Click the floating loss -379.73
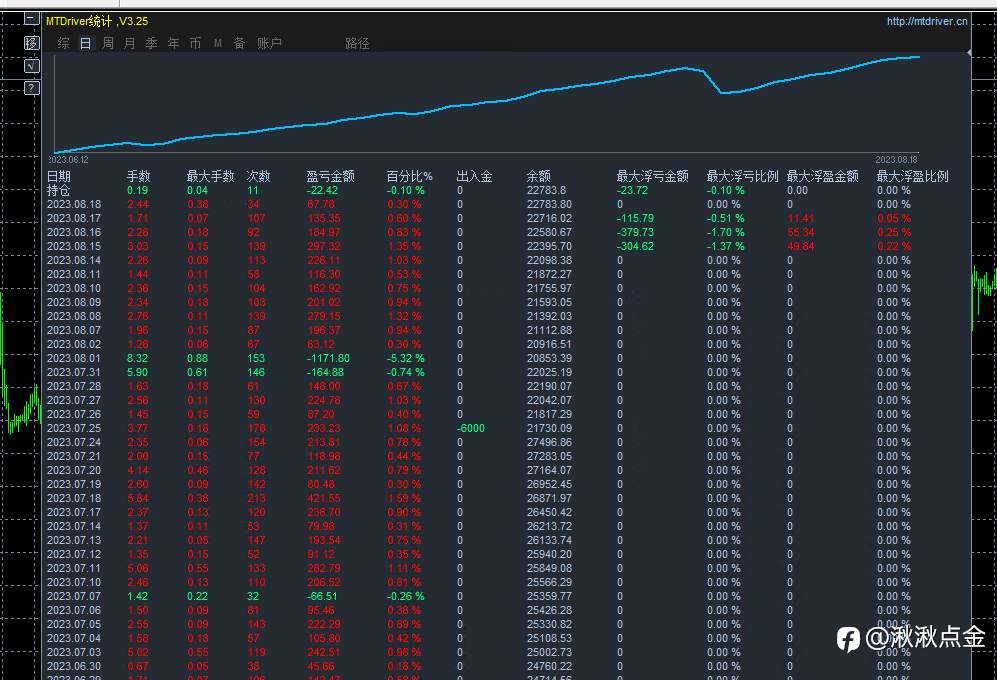The height and width of the screenshot is (680, 997). point(635,232)
